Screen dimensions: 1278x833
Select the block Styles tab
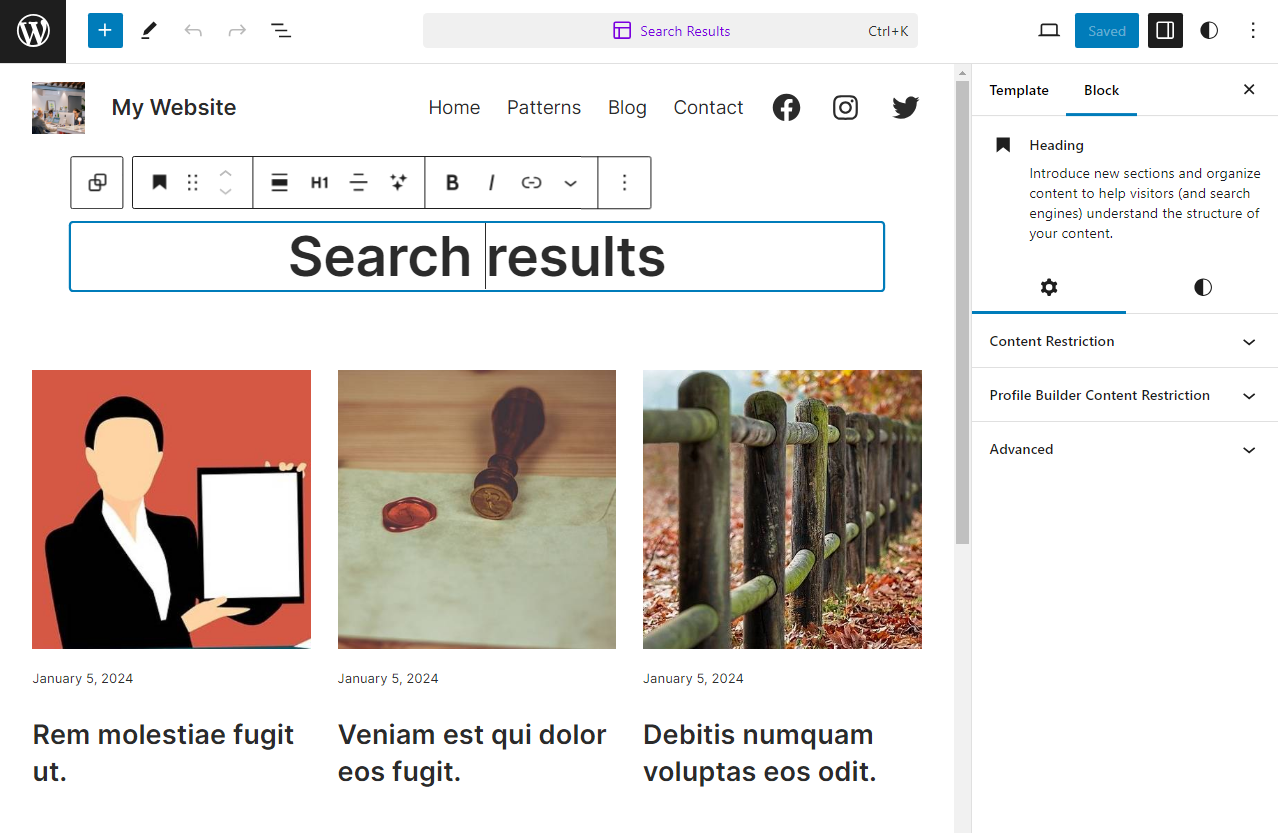tap(1202, 288)
